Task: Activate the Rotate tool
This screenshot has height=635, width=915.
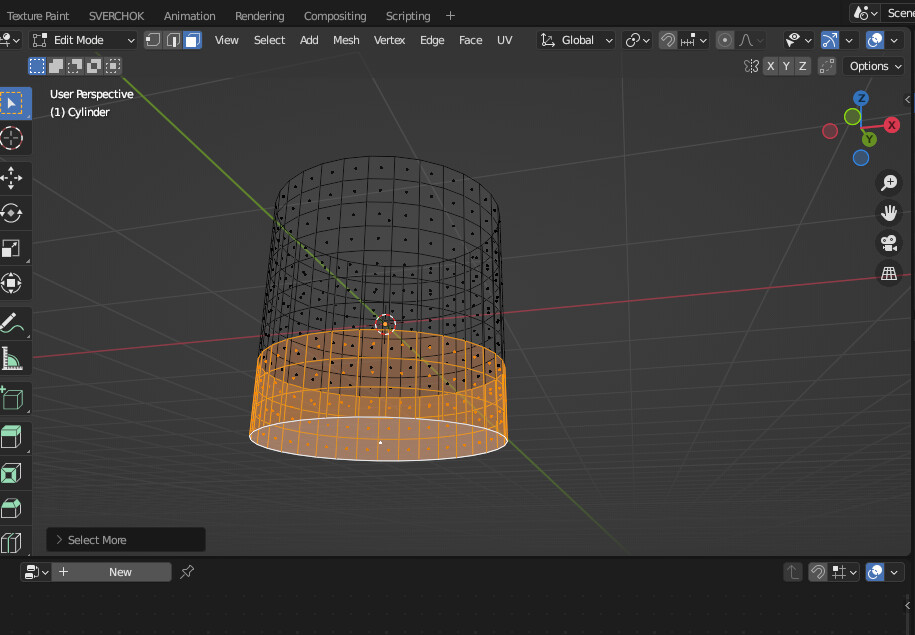Action: point(15,213)
